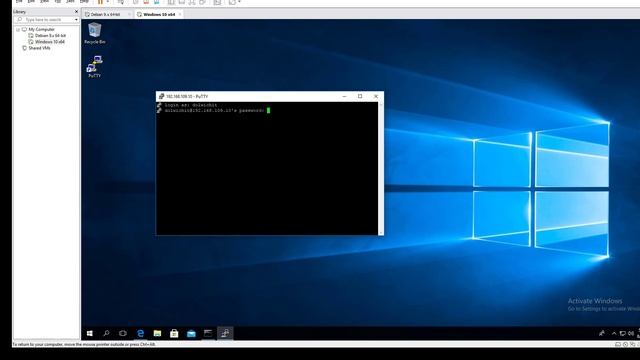Close the Debian 9.x tab
The height and width of the screenshot is (360, 640).
click(129, 14)
